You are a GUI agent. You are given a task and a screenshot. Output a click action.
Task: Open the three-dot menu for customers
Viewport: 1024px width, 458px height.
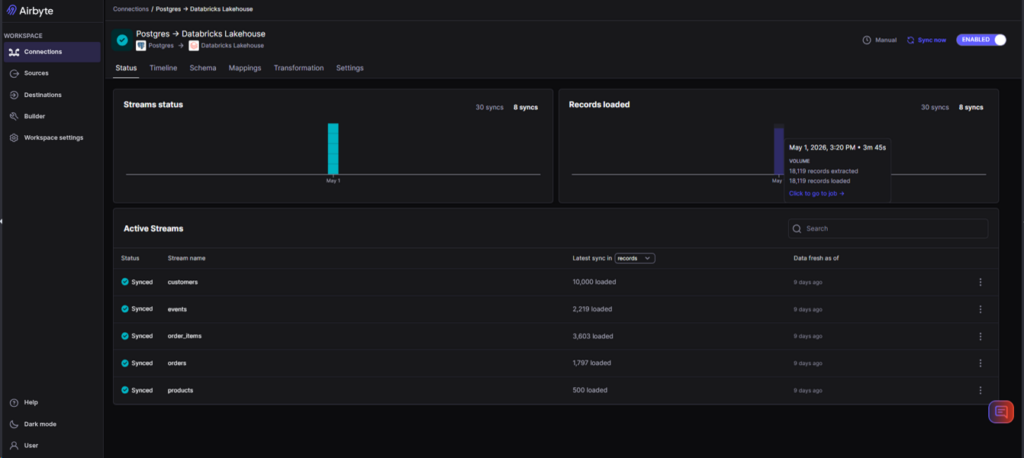click(980, 282)
